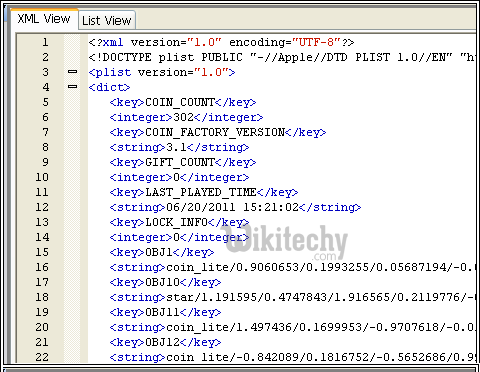This screenshot has height=372, width=480.
Task: Select the GIFT_COUNT key line
Action: pos(183,162)
